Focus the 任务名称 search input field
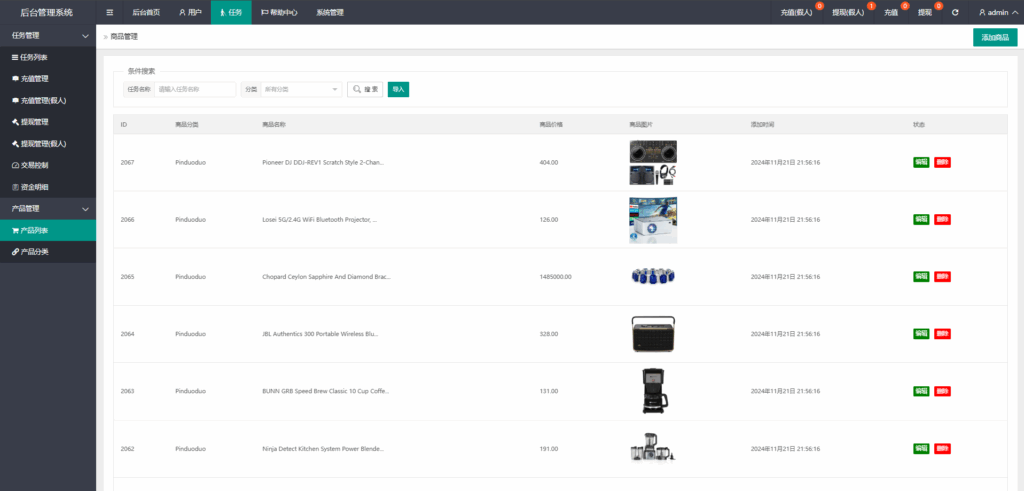Image resolution: width=1024 pixels, height=491 pixels. tap(195, 89)
